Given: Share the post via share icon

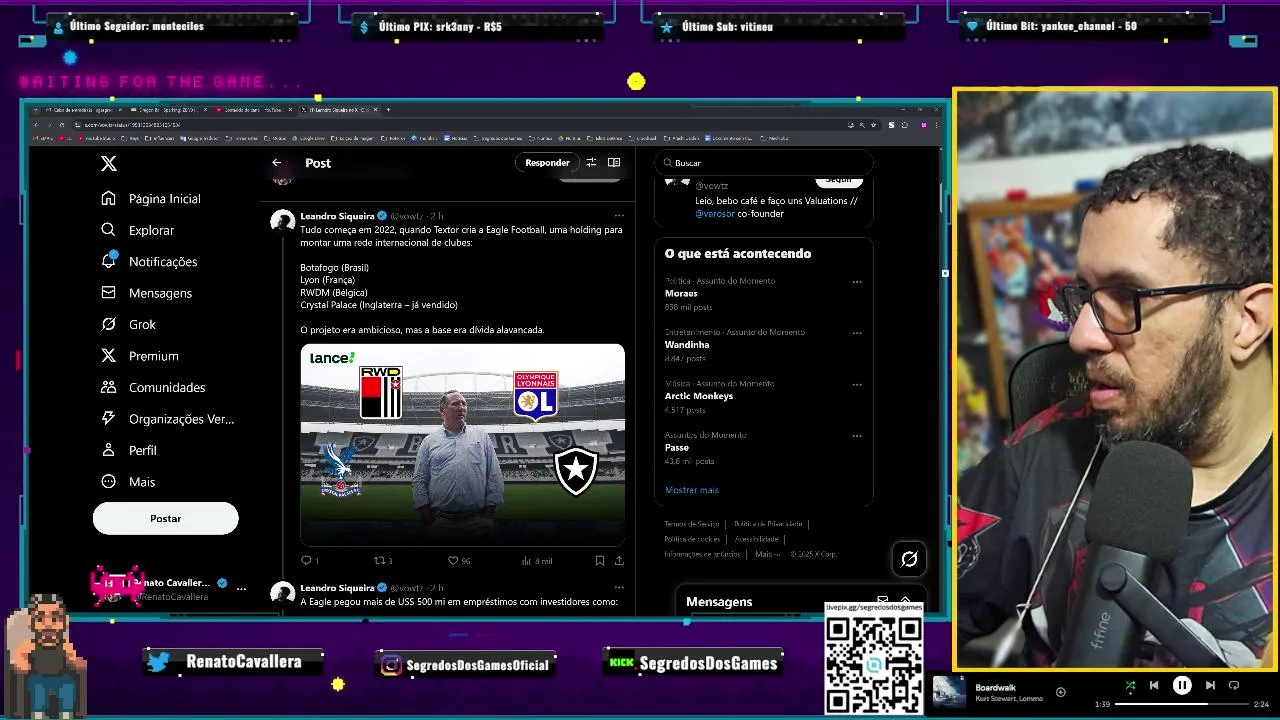Looking at the screenshot, I should [619, 561].
